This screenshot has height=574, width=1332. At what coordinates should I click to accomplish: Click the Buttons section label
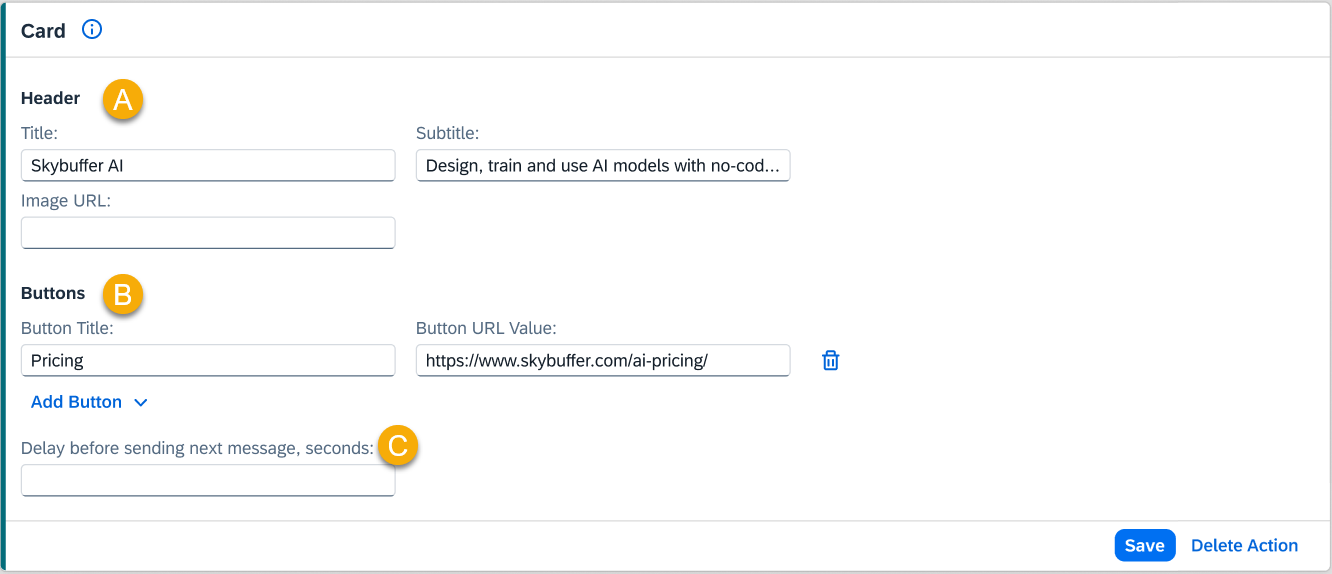coord(53,293)
